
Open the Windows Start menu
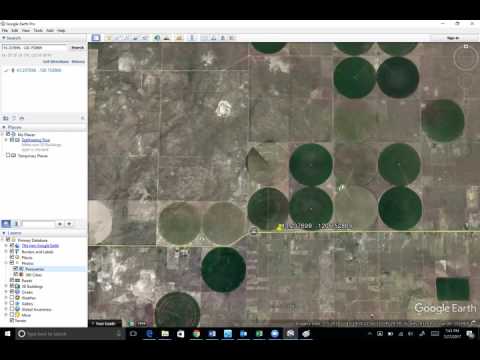pos(7,333)
